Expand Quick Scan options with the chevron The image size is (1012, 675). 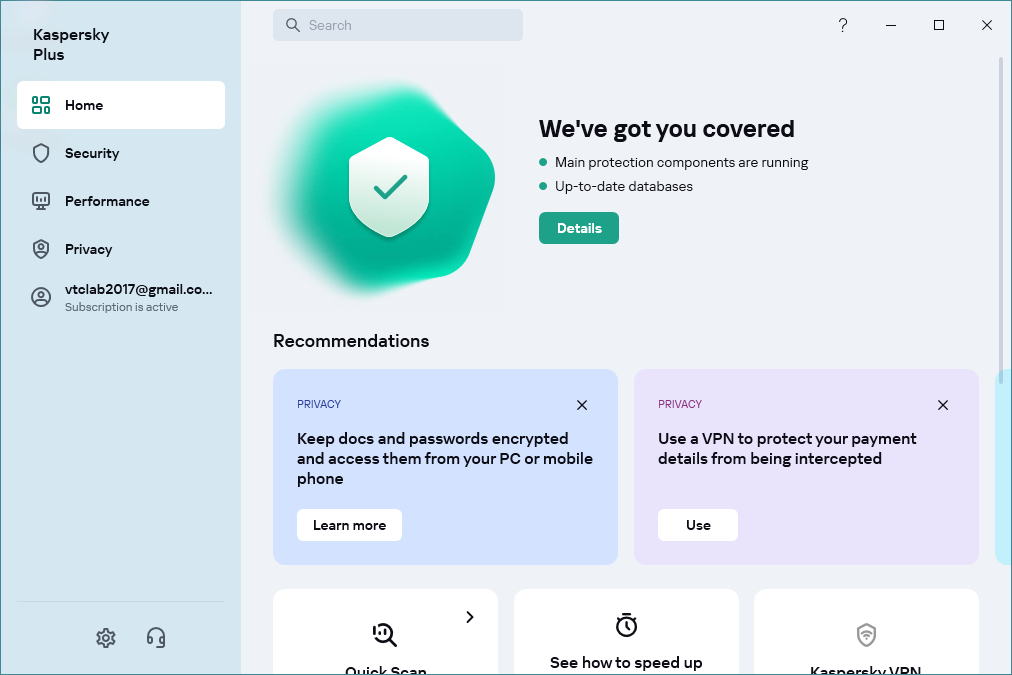click(x=470, y=617)
